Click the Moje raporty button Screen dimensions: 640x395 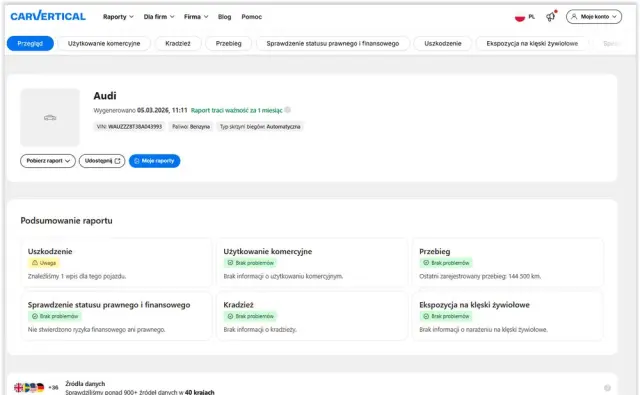154,161
